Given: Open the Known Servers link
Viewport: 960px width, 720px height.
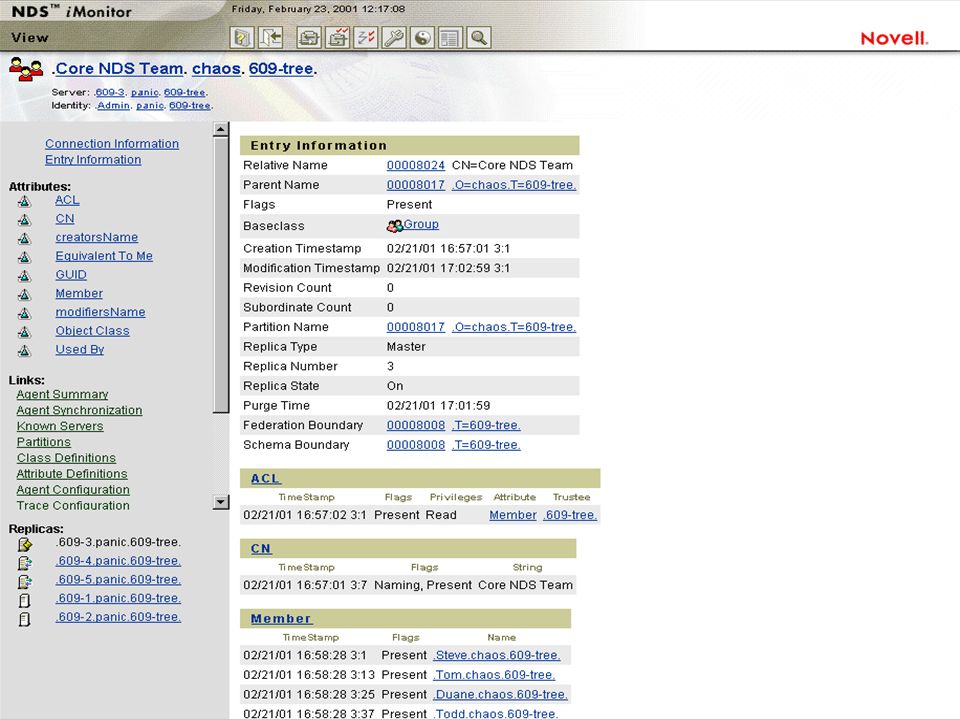Looking at the screenshot, I should [x=60, y=426].
